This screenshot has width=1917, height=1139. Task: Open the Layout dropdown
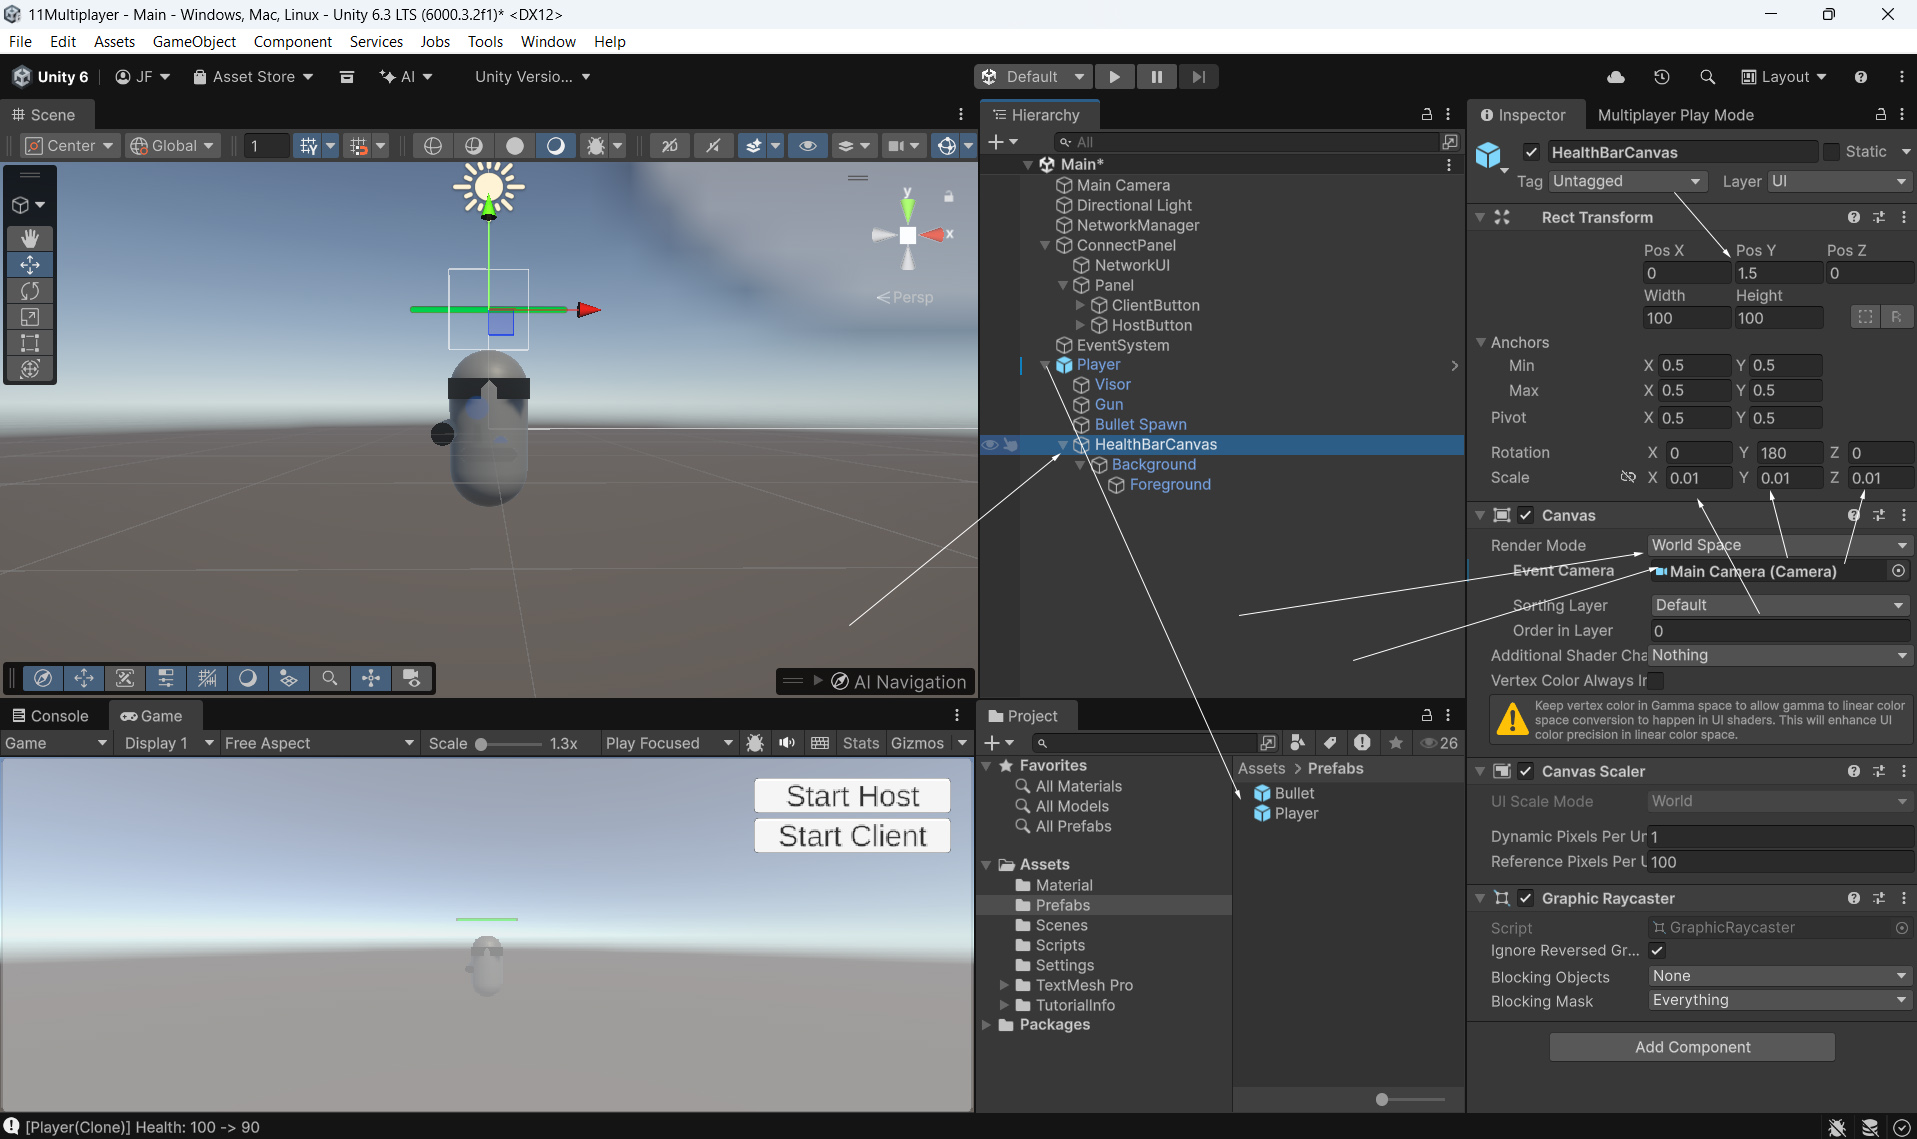pos(1784,77)
